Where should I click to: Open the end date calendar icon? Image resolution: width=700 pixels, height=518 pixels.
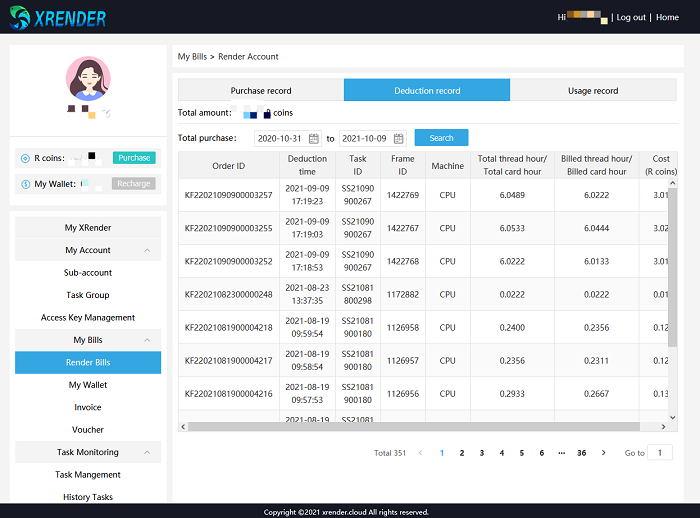(x=398, y=138)
